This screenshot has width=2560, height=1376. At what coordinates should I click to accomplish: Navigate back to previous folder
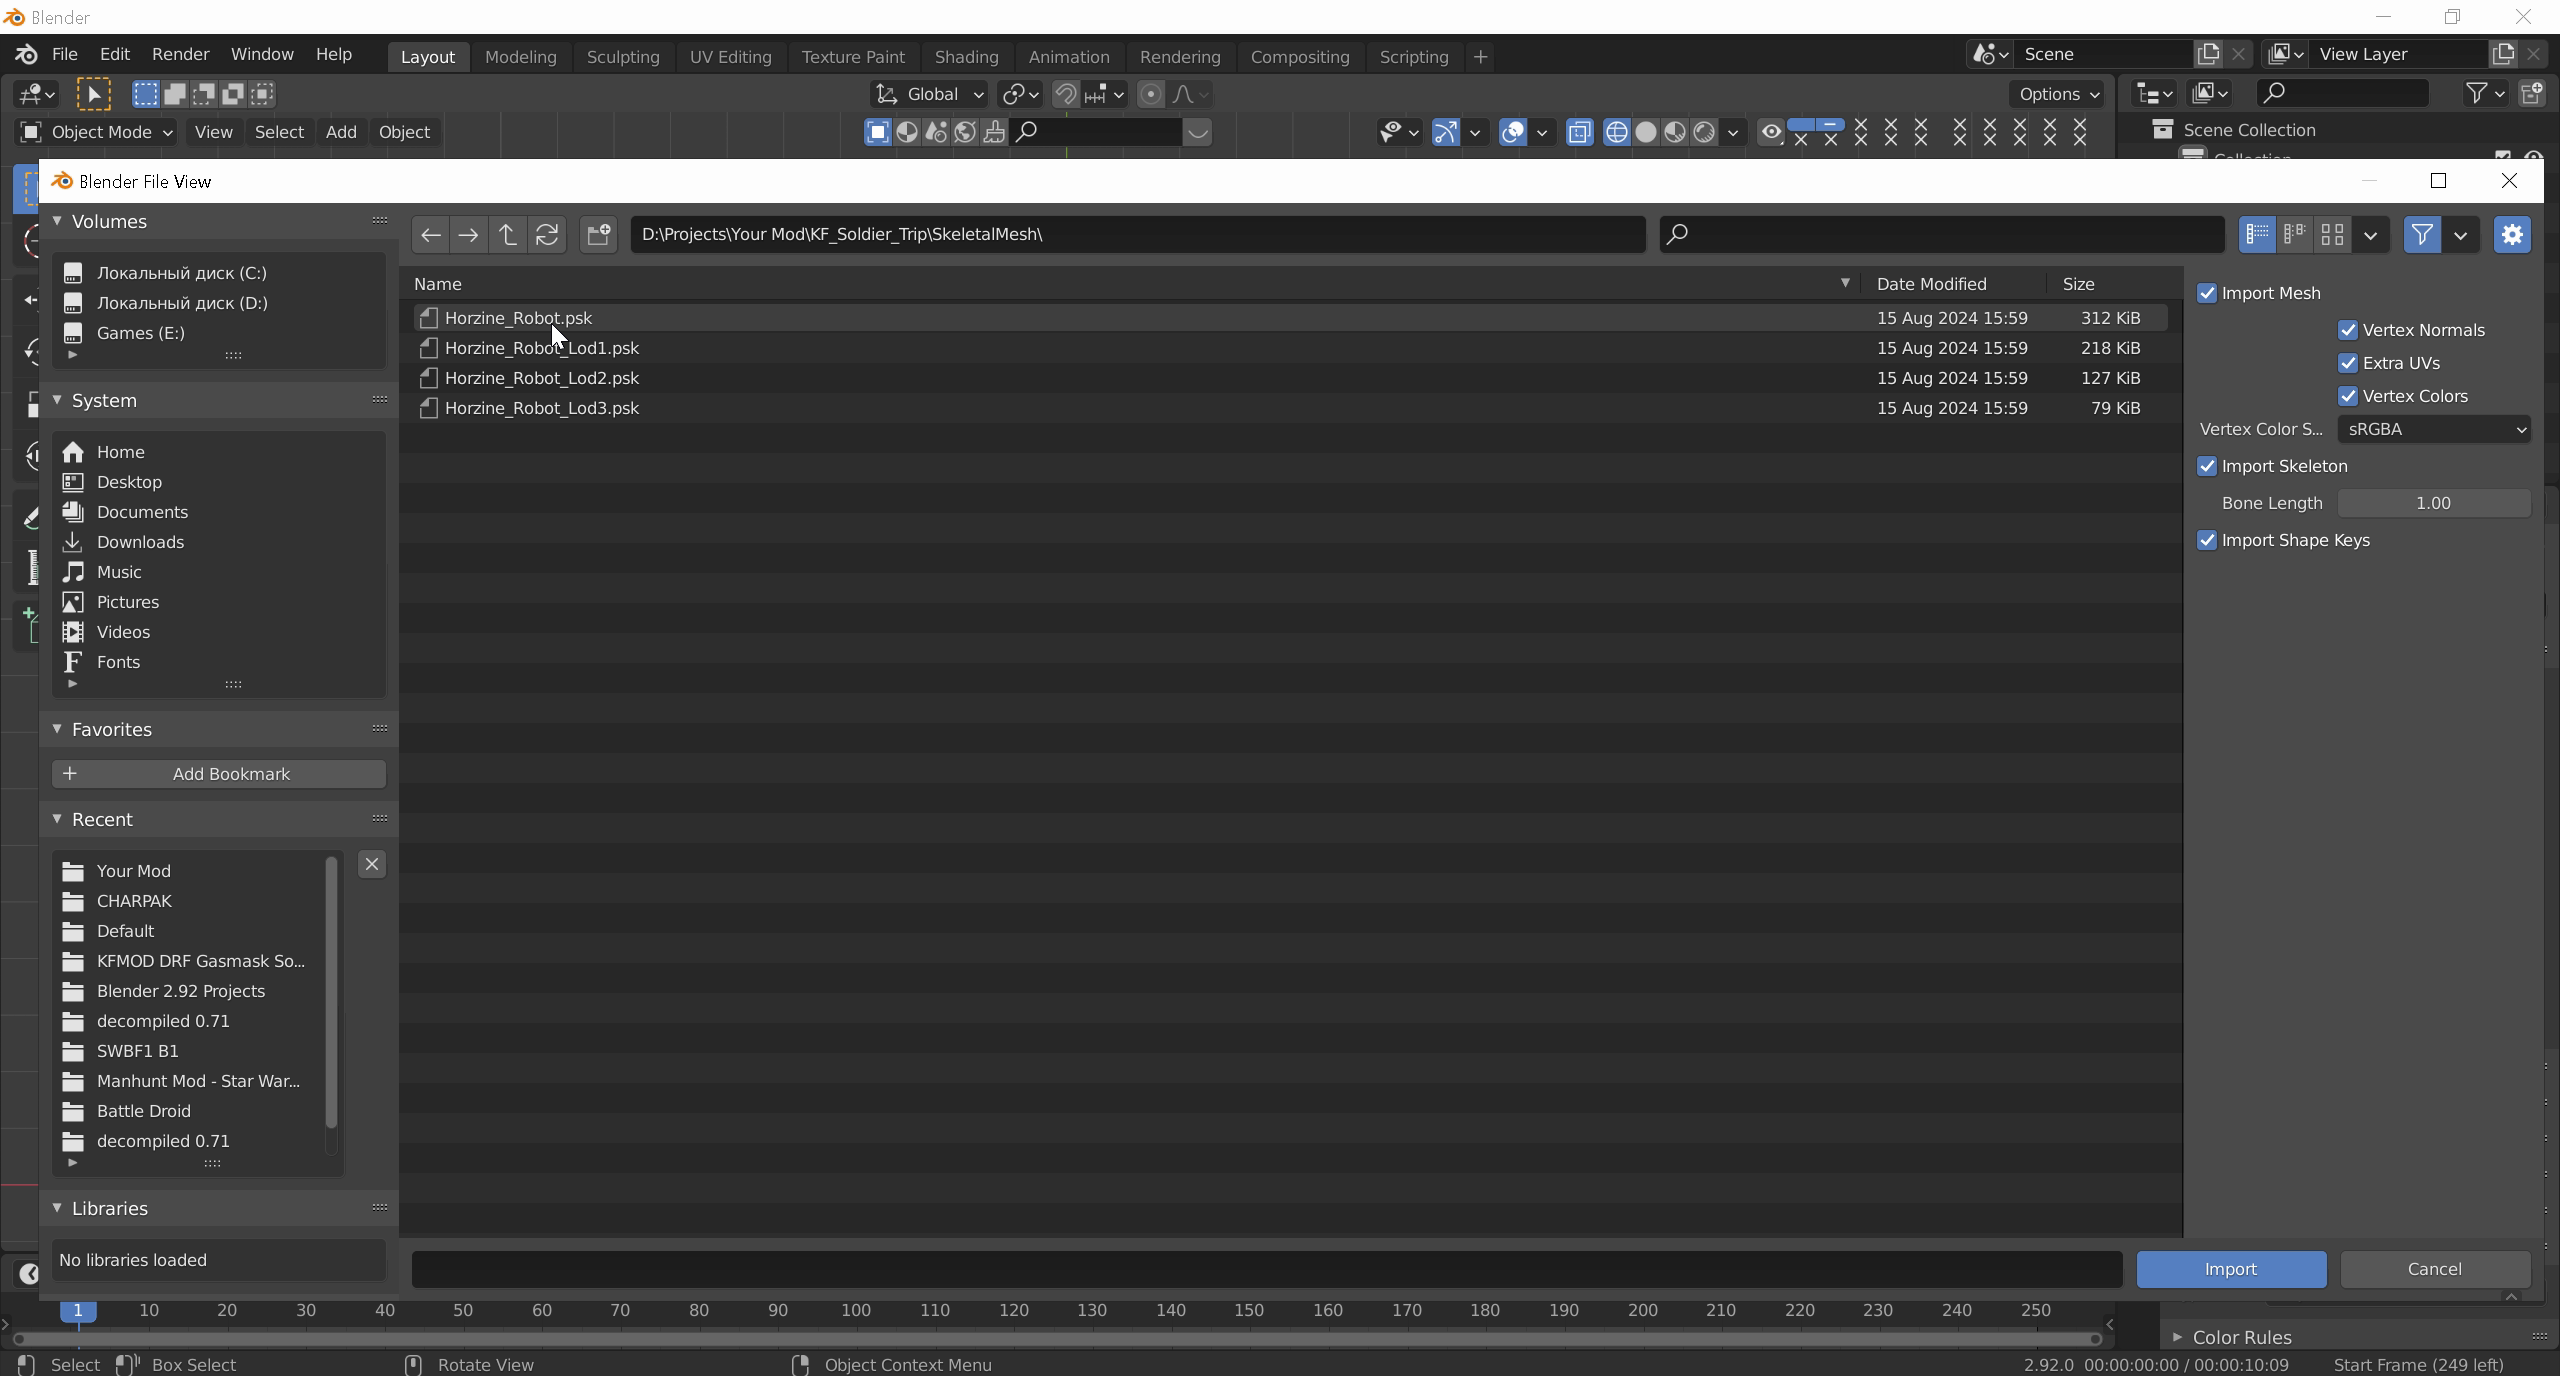coord(430,235)
